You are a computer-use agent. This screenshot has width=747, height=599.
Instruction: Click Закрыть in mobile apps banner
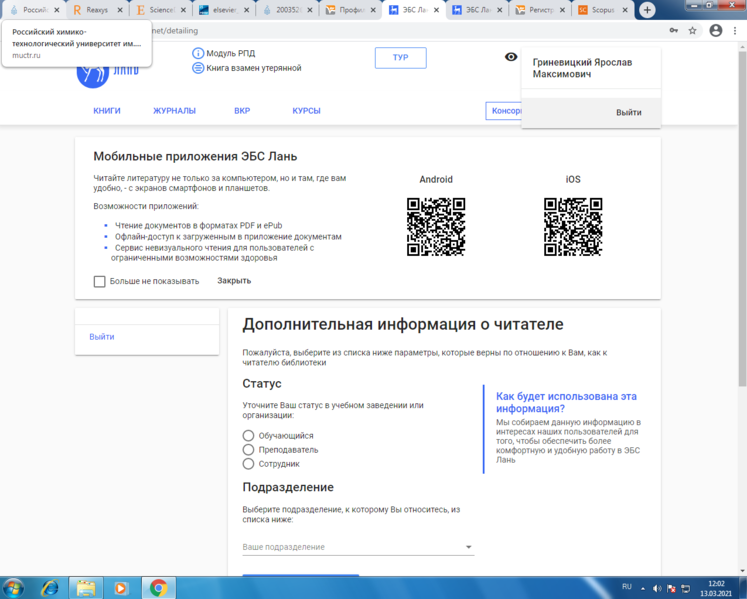click(x=234, y=281)
